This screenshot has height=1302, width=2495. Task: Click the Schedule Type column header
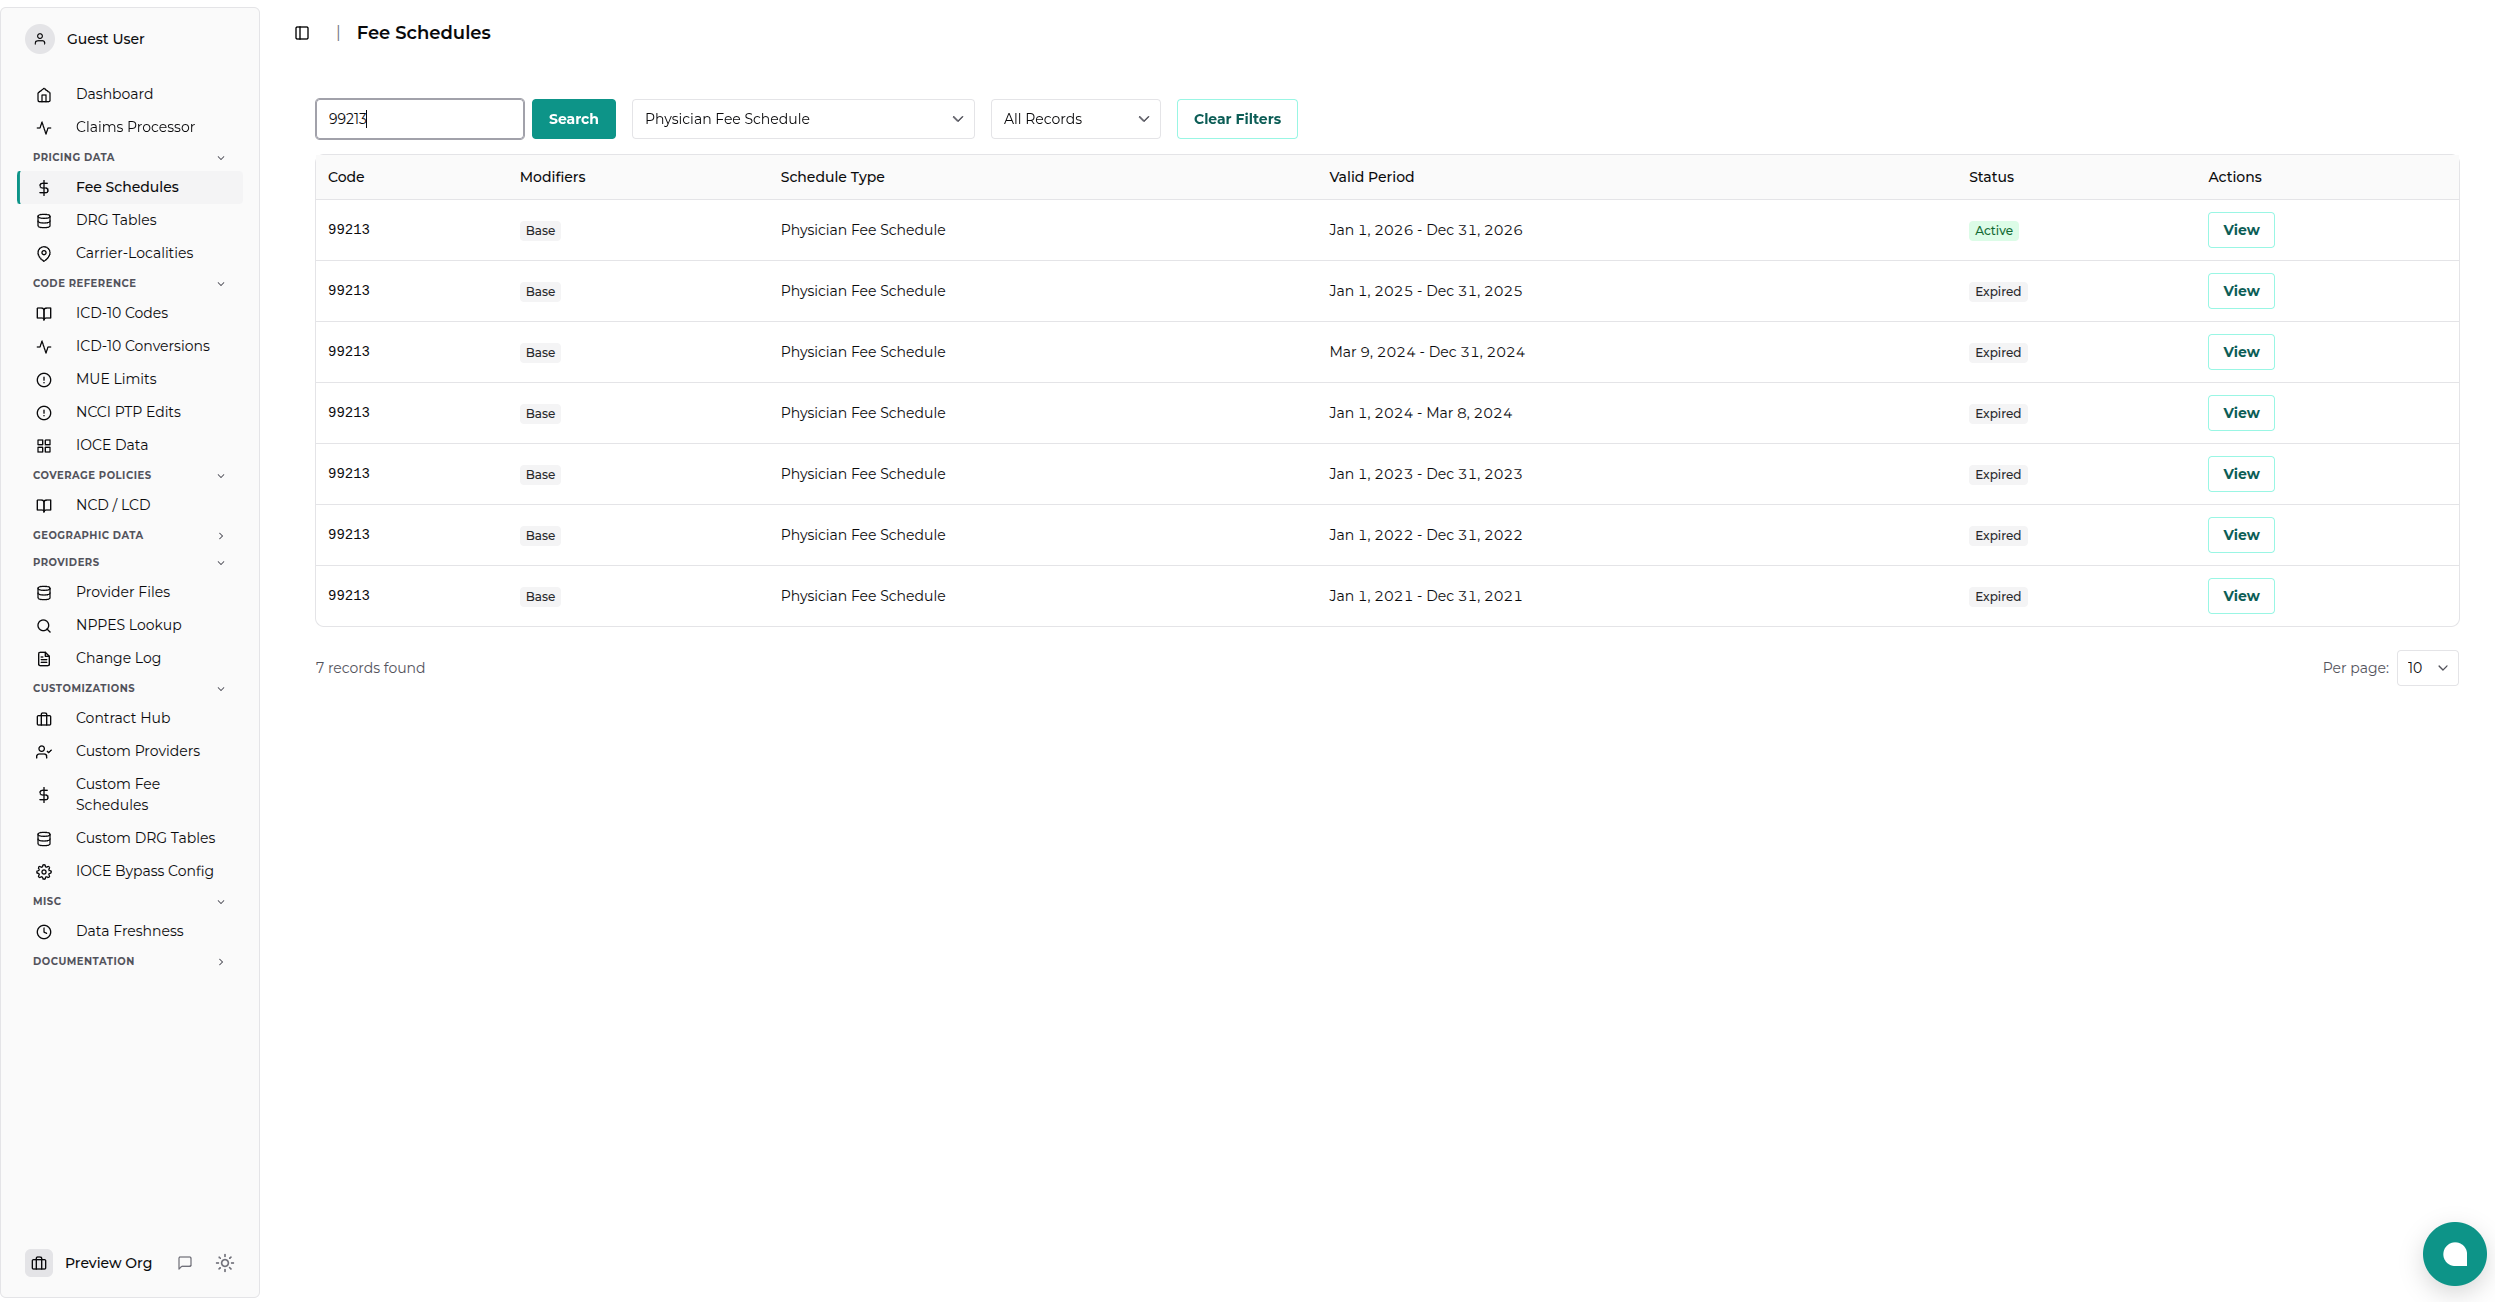pos(832,177)
